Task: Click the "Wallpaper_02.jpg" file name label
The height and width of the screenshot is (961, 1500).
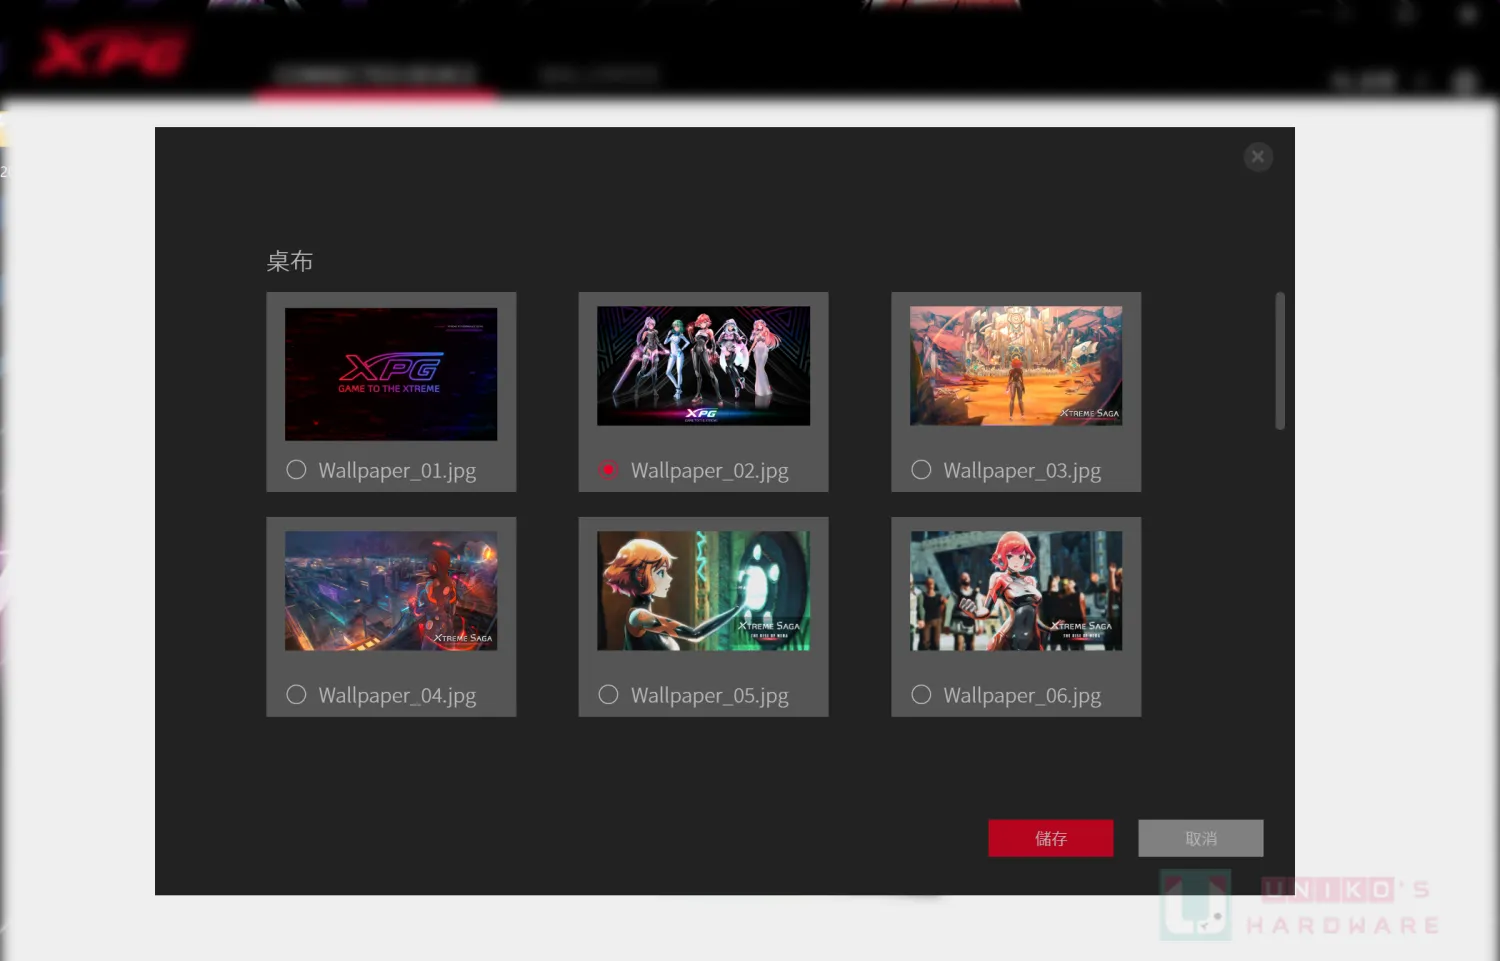Action: (710, 471)
